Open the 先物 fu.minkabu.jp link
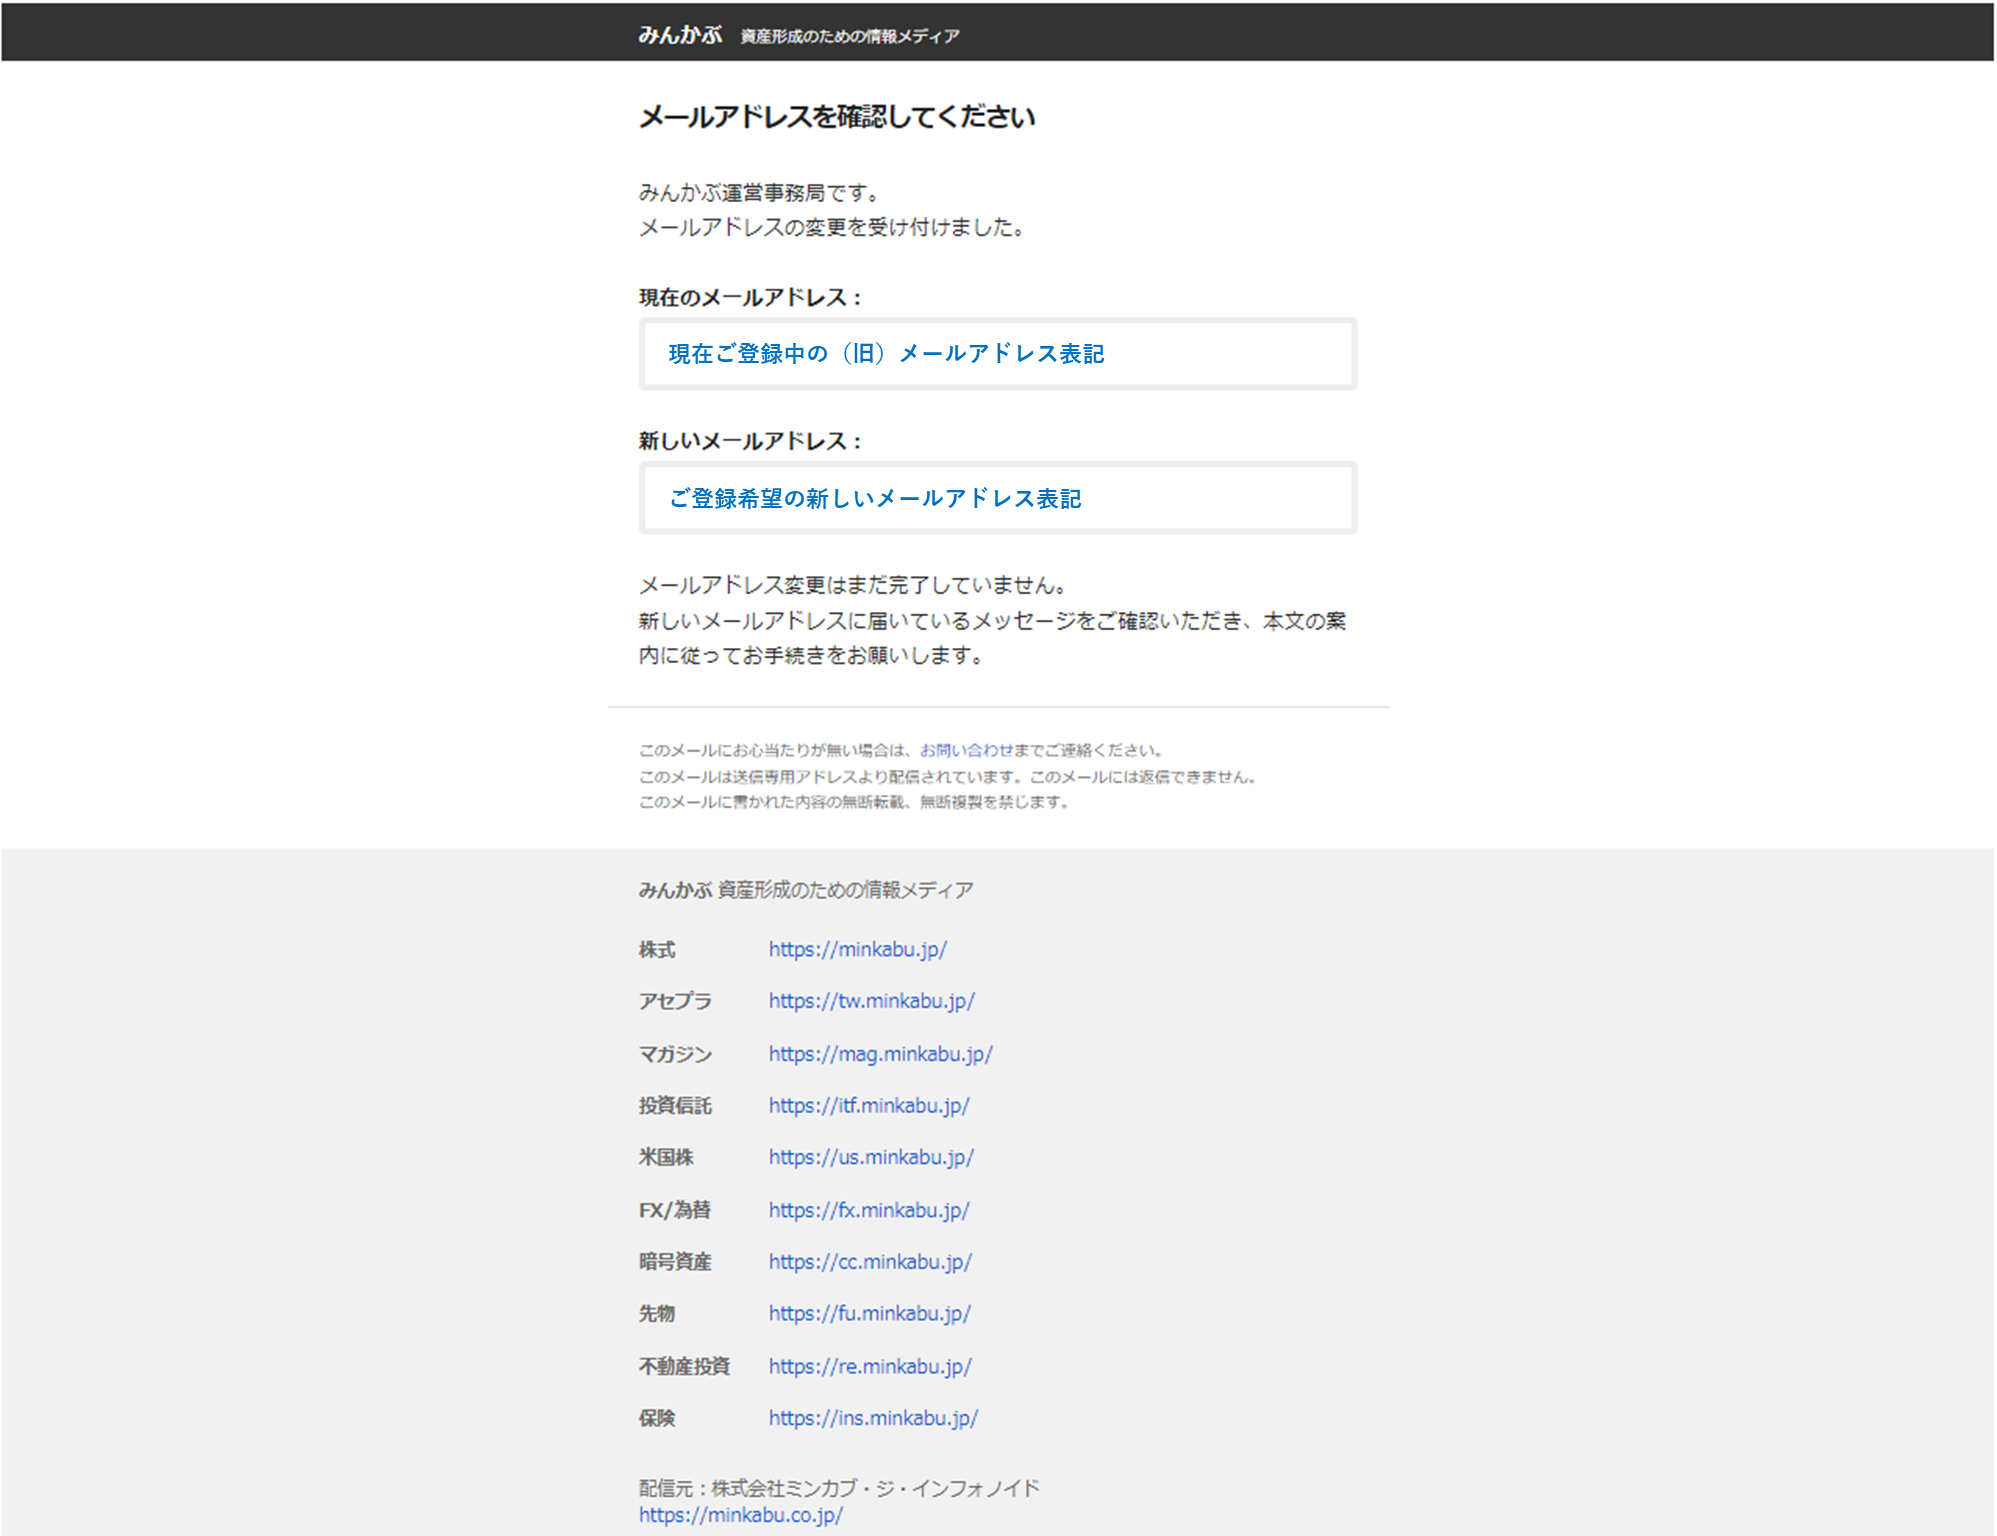Screen dimensions: 1997x1536 [869, 1314]
